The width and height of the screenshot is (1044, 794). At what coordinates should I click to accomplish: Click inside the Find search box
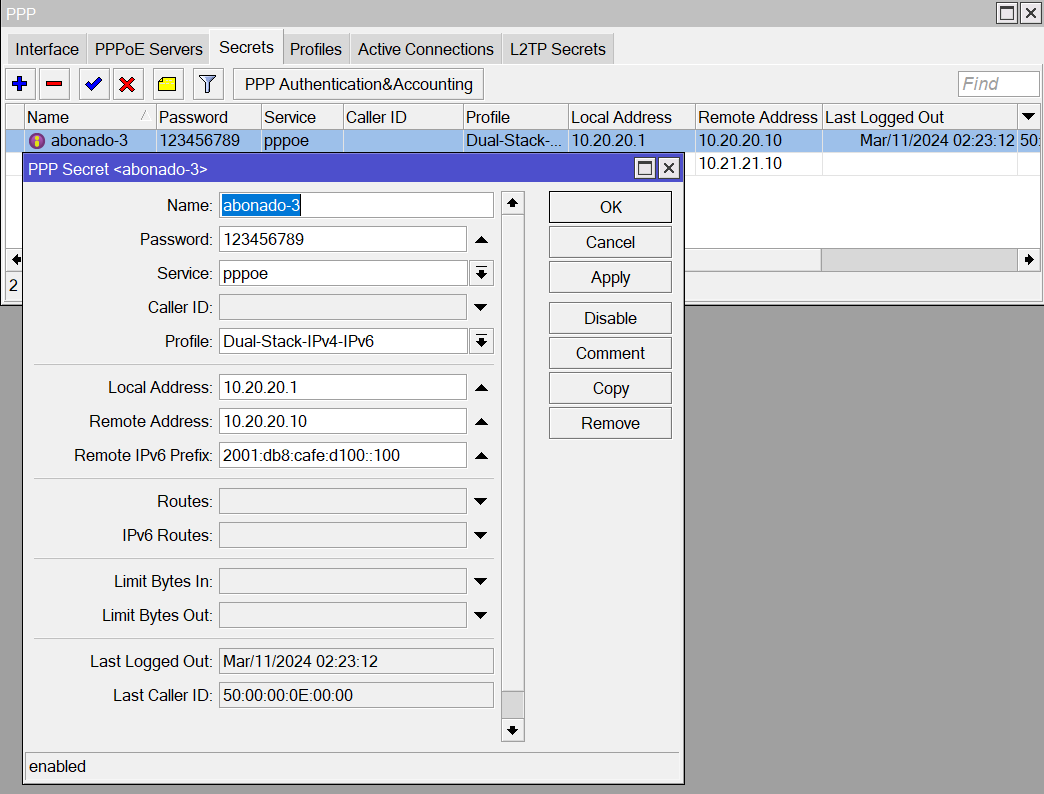point(998,84)
